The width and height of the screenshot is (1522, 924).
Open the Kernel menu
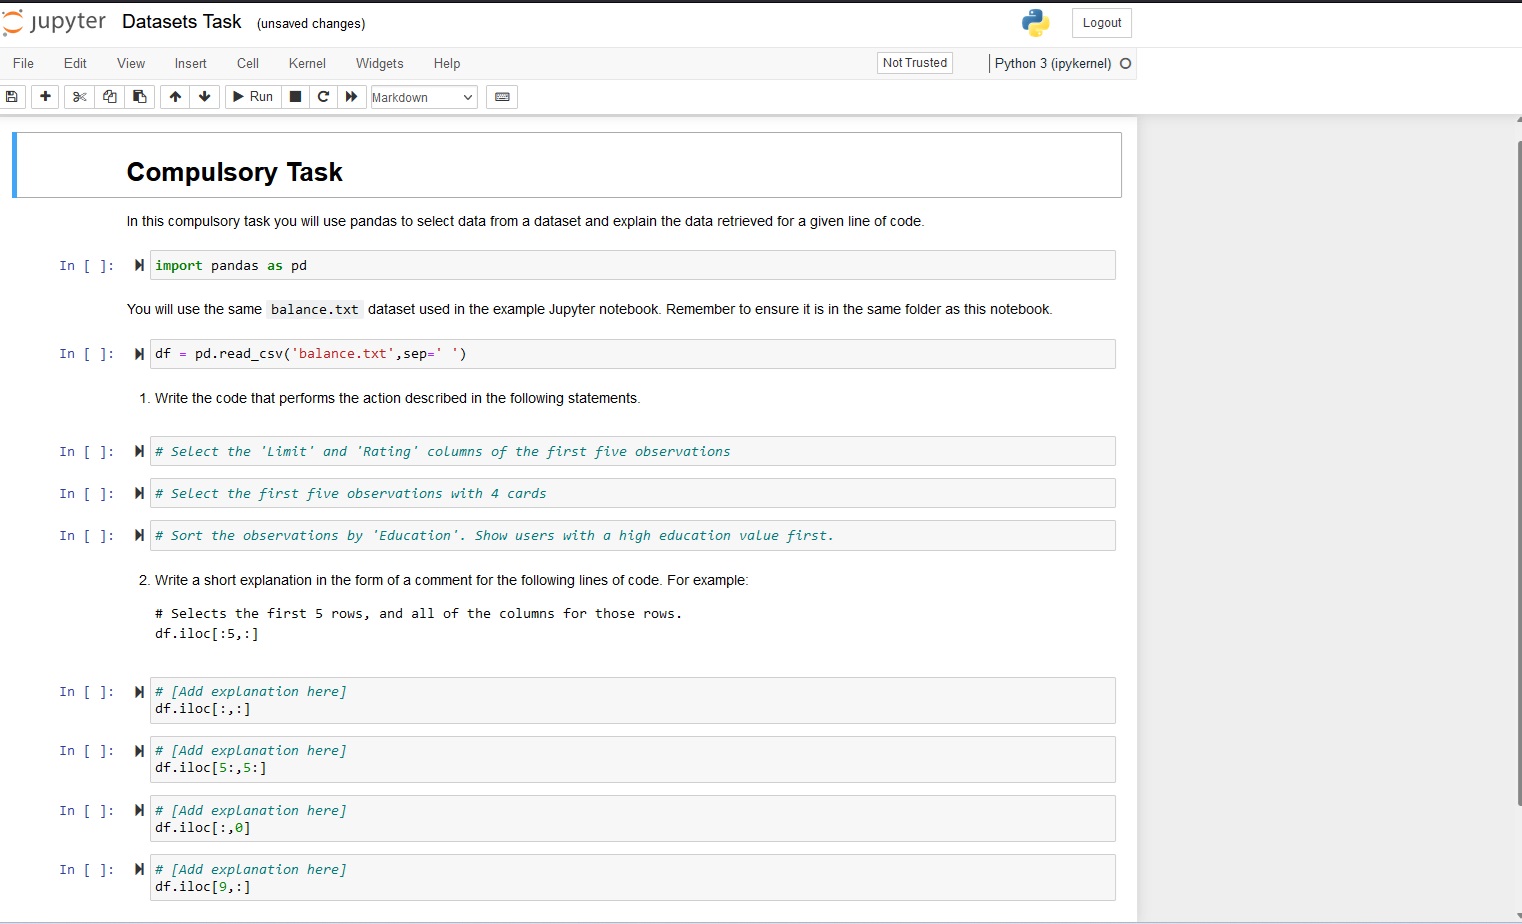point(307,63)
